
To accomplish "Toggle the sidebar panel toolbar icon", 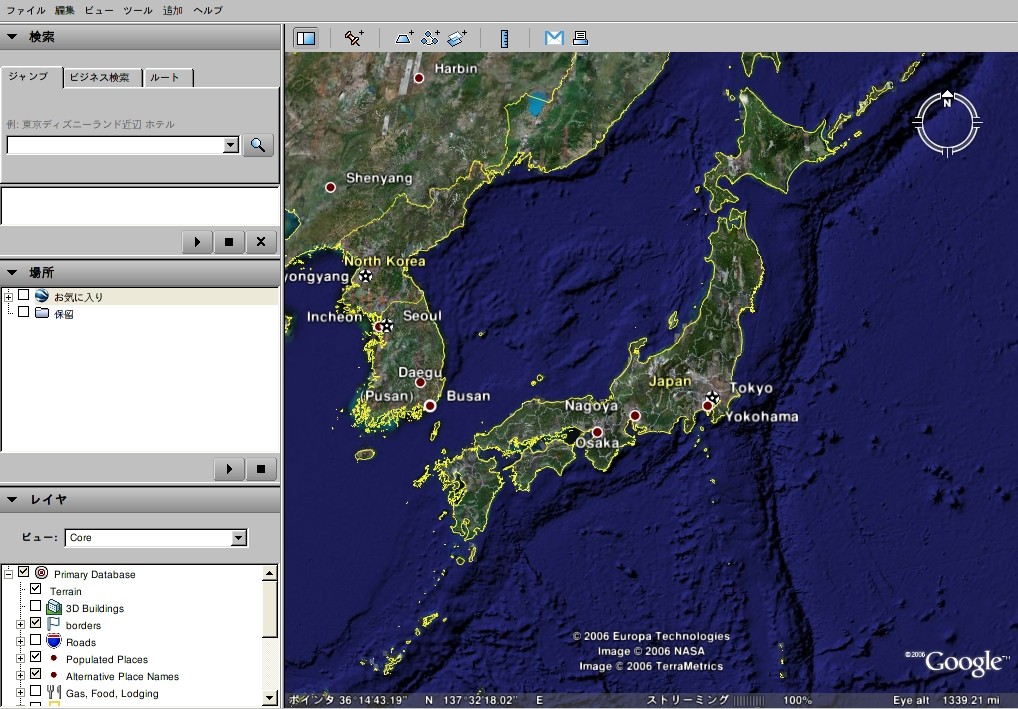I will pyautogui.click(x=306, y=38).
